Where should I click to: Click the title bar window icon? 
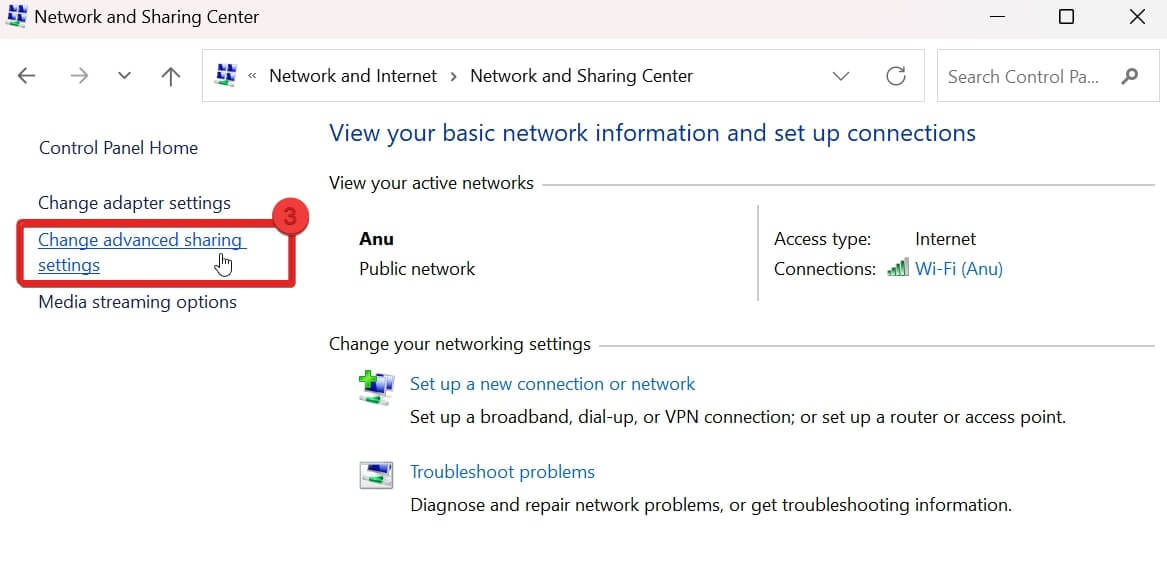(17, 17)
